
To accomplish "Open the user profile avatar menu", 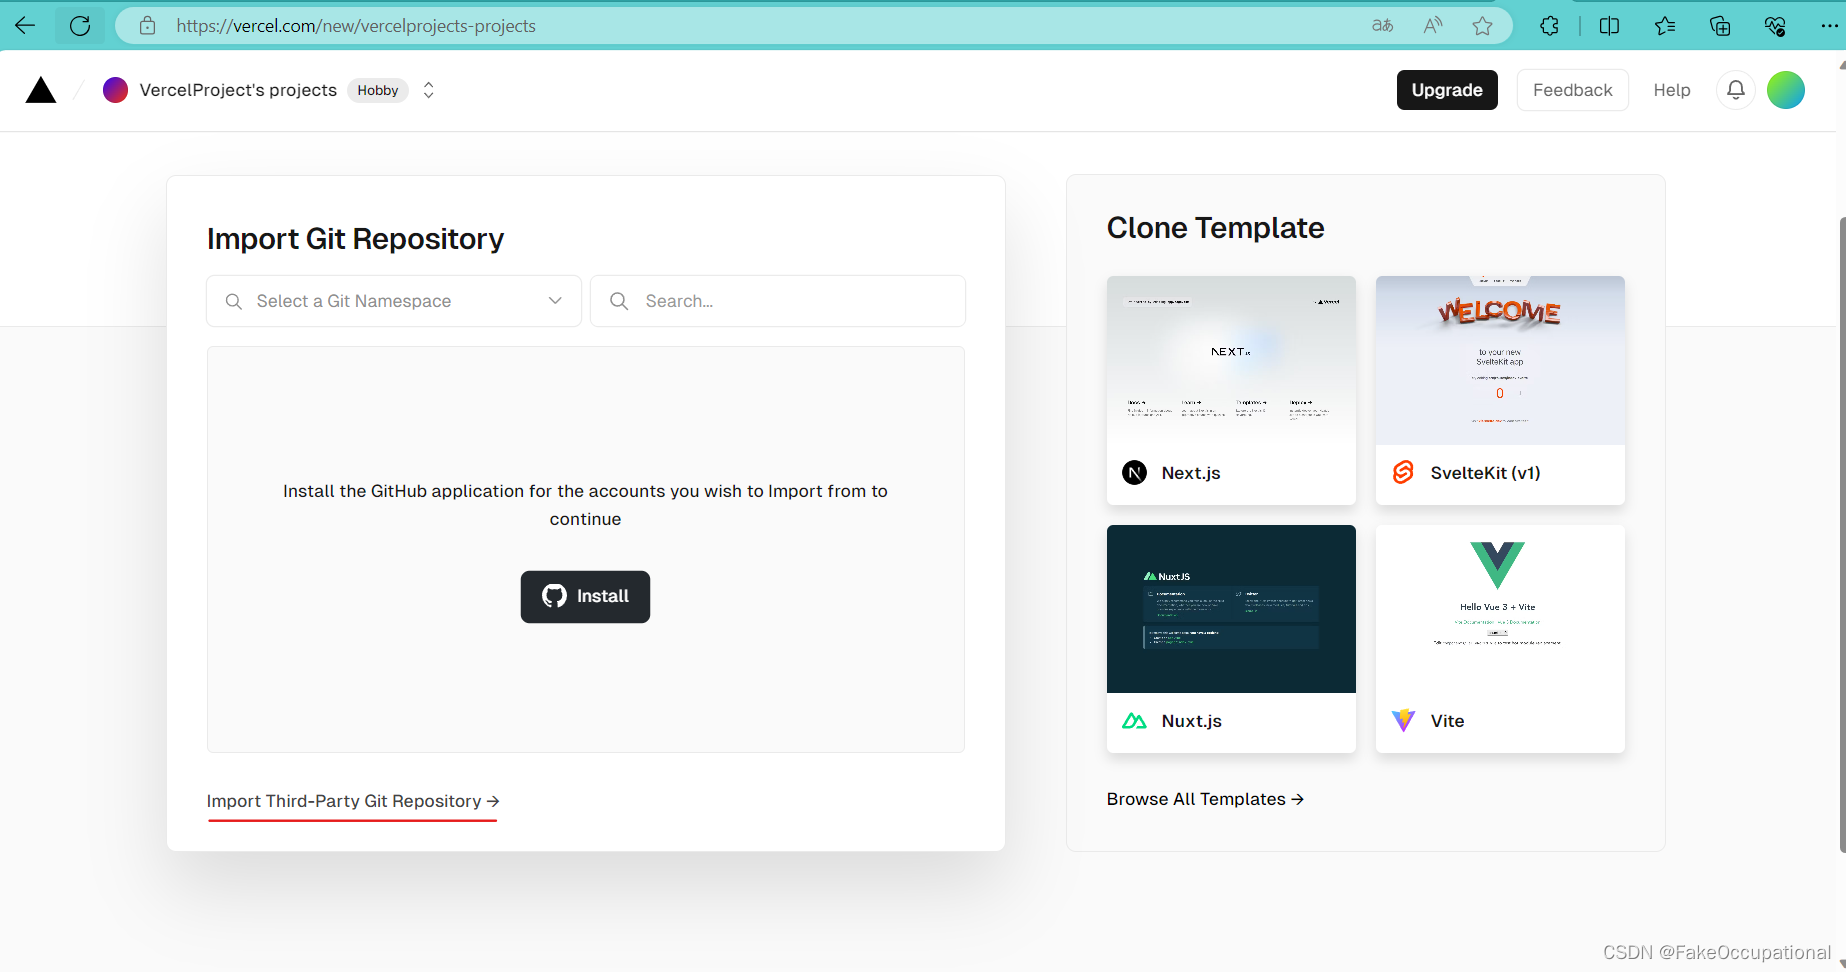I will point(1786,90).
